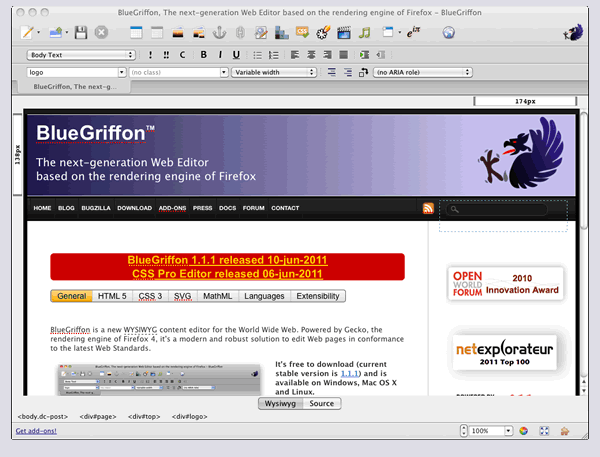The height and width of the screenshot is (457, 600).
Task: Insert an anchor with the anchor icon
Action: point(219,33)
